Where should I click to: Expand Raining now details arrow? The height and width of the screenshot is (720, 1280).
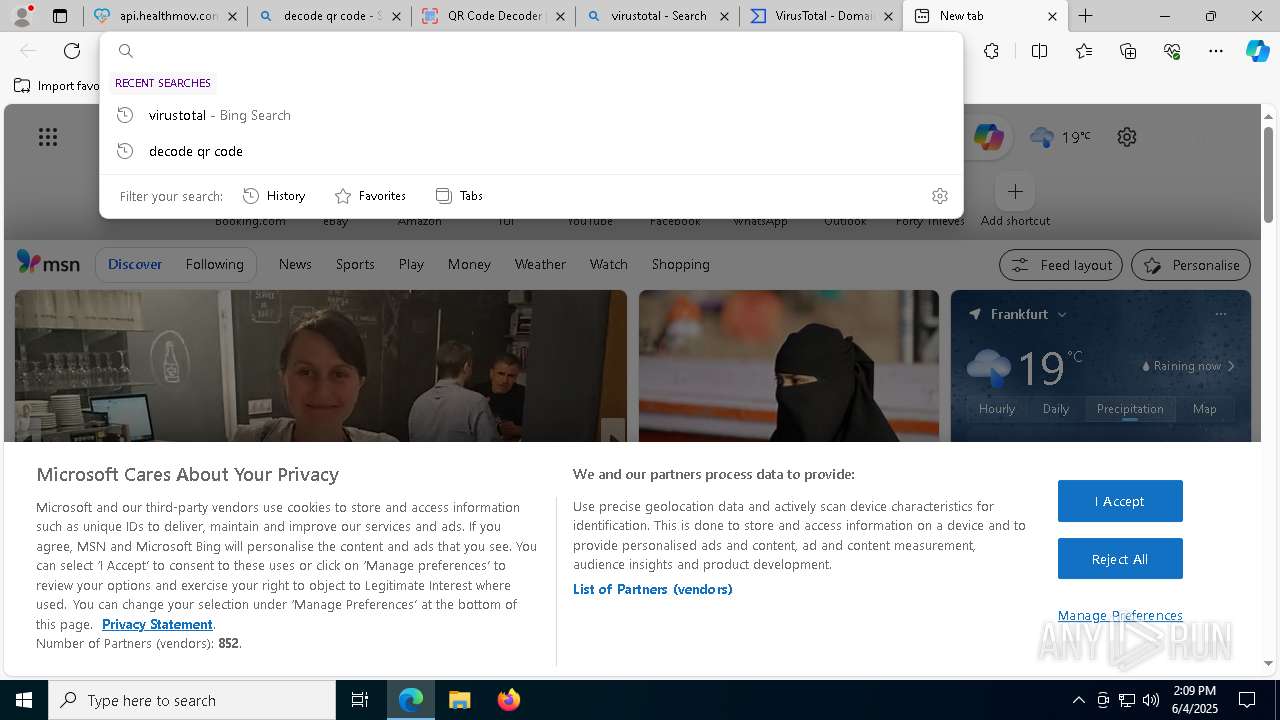click(x=1231, y=366)
